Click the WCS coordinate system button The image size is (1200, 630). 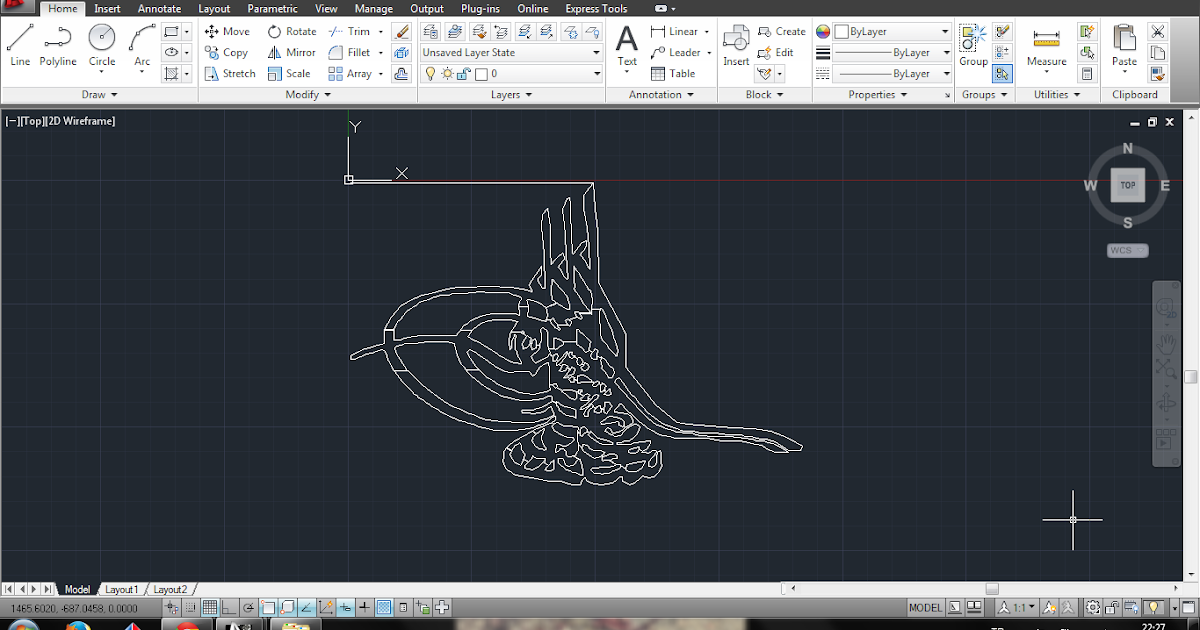click(1127, 250)
